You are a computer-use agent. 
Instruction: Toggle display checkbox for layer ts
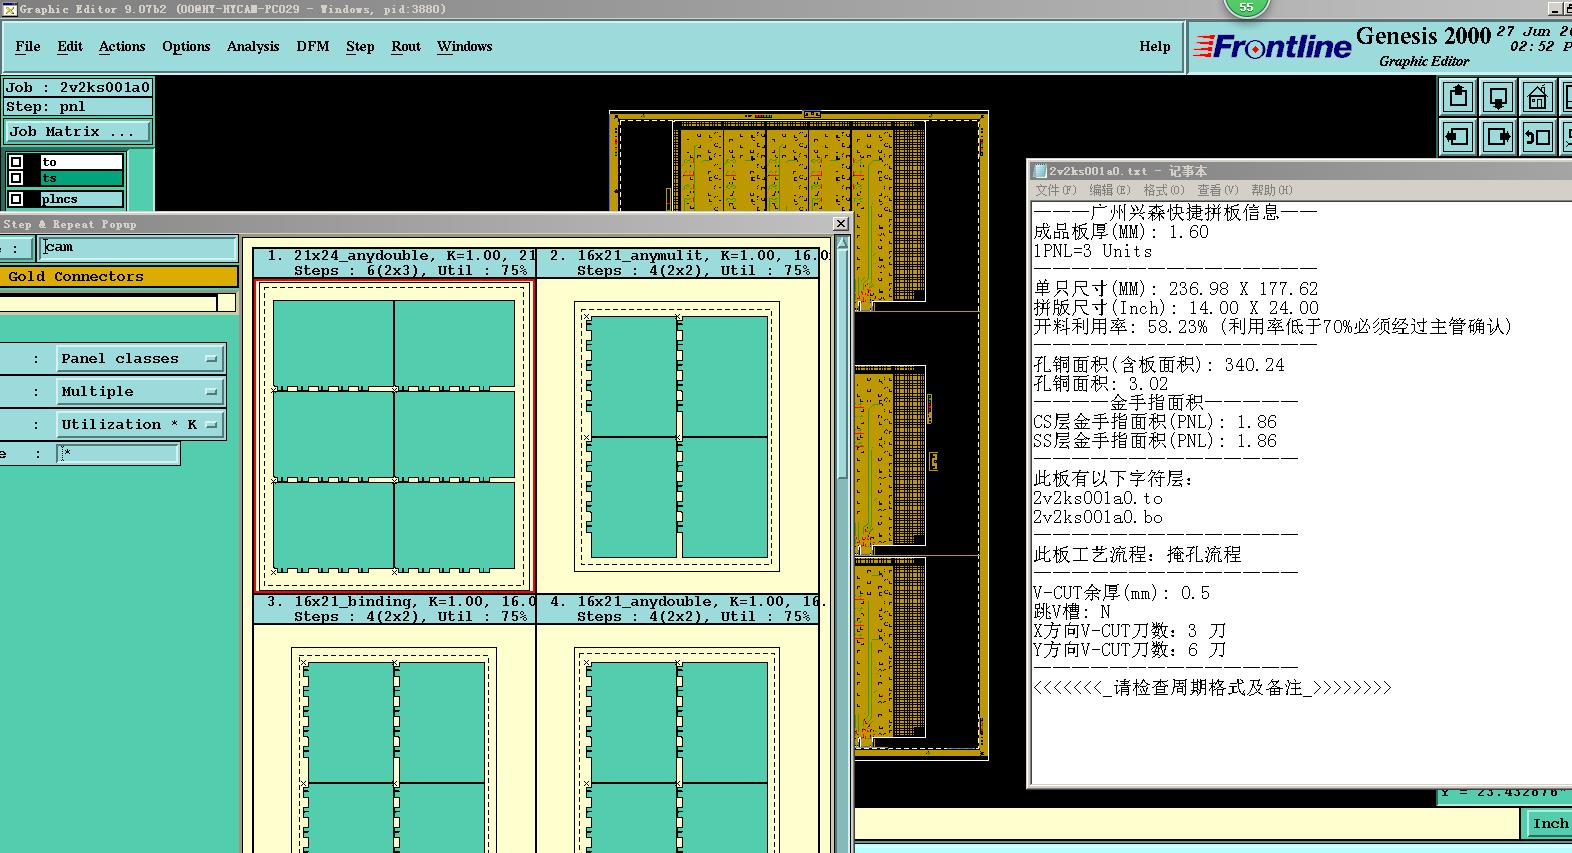[x=16, y=178]
